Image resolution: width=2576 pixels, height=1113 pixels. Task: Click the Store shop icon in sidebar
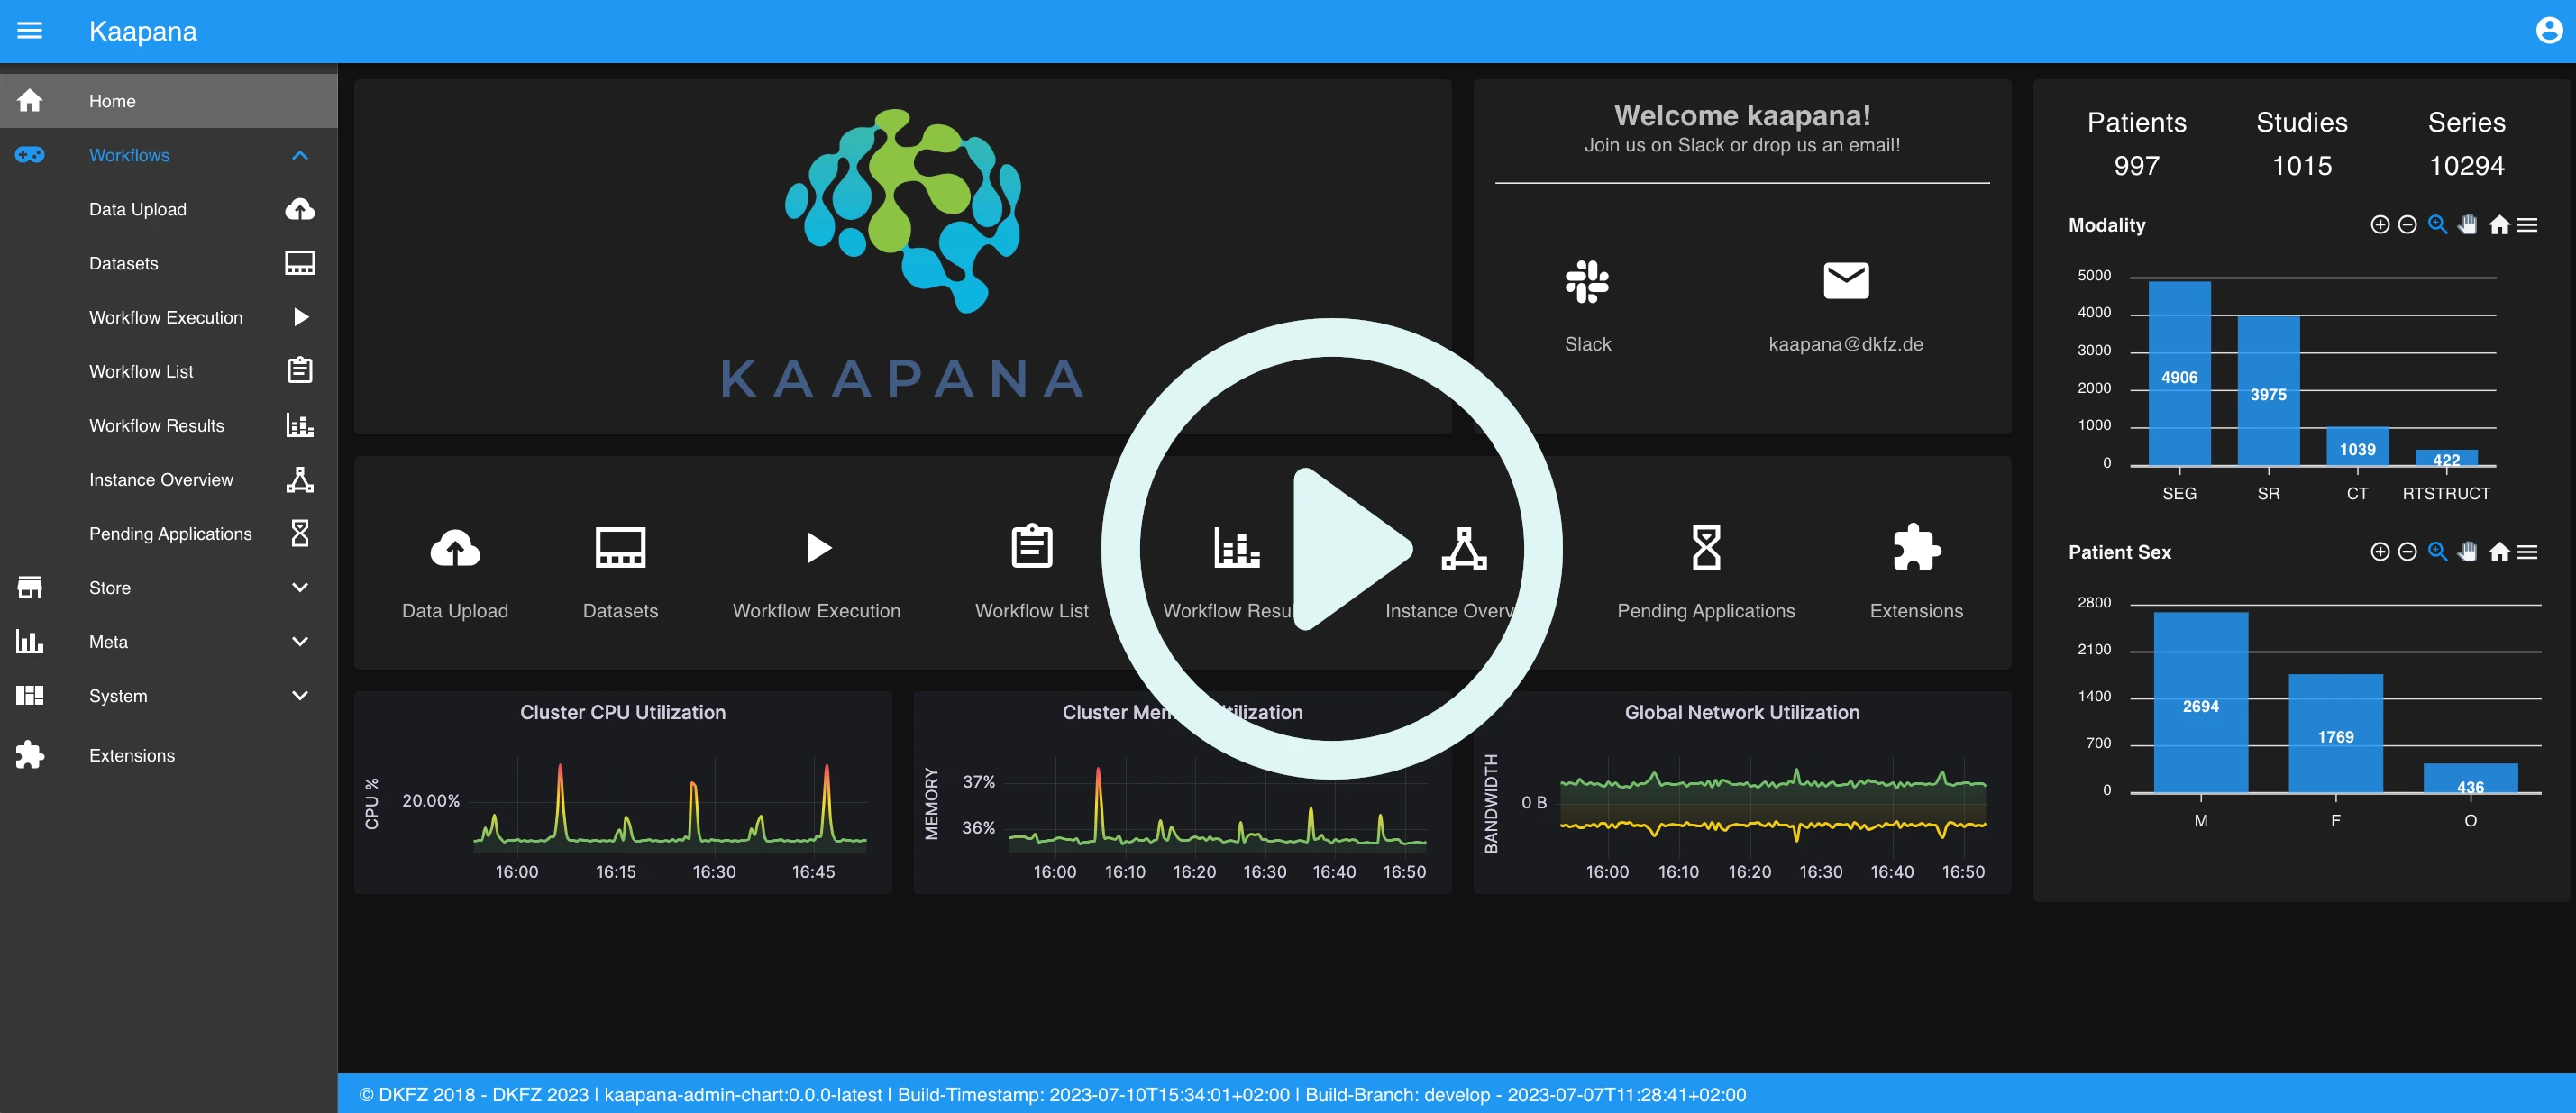pyautogui.click(x=30, y=587)
